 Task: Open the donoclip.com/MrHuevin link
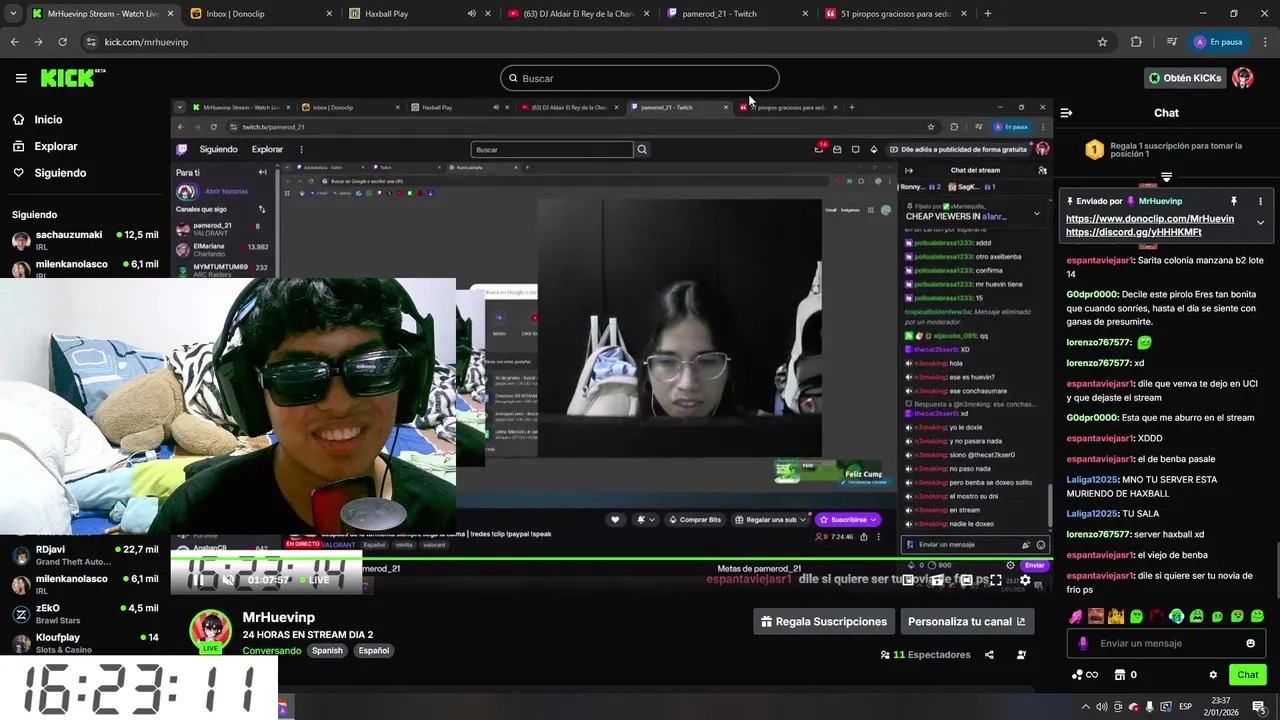tap(1150, 218)
